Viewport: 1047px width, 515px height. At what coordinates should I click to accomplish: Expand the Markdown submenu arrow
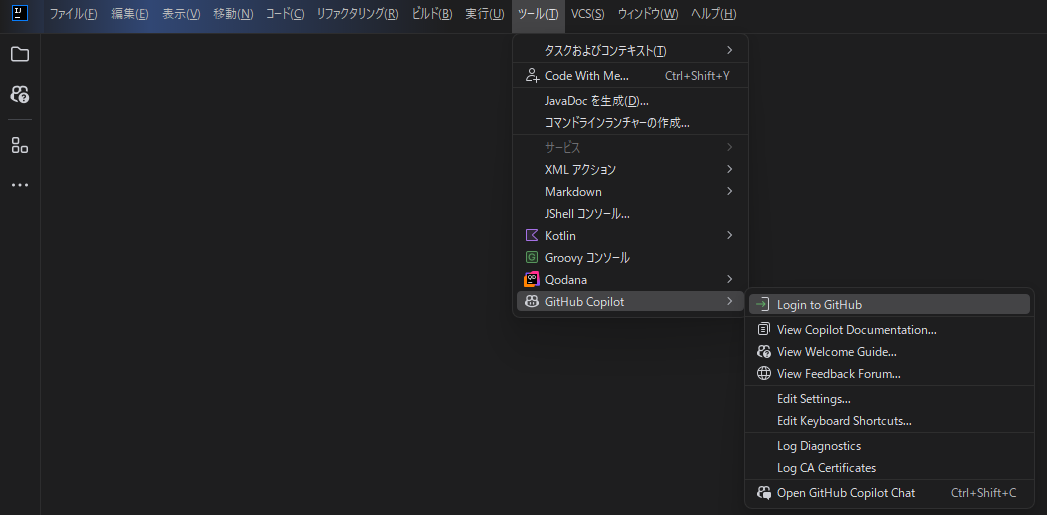click(x=730, y=191)
